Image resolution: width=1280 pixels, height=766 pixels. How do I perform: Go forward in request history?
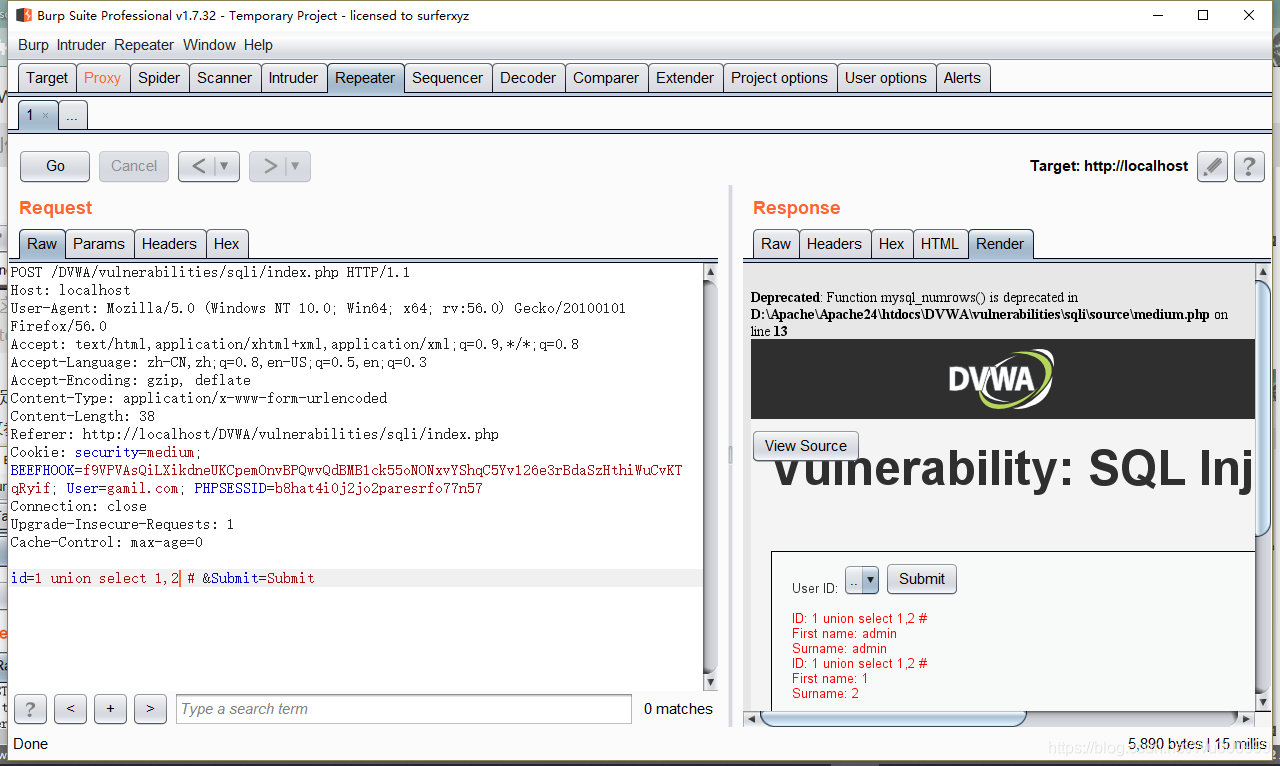(x=269, y=166)
